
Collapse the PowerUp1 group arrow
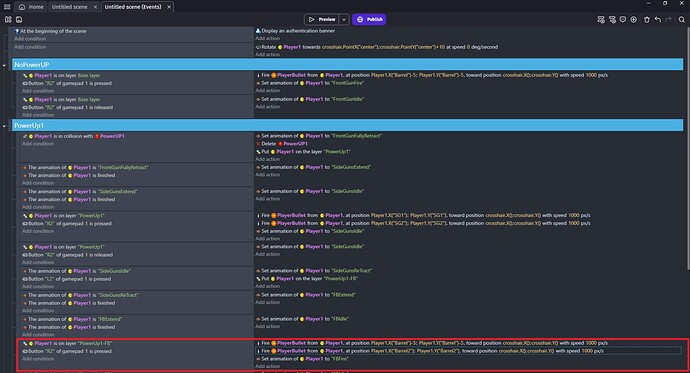[x=4, y=126]
